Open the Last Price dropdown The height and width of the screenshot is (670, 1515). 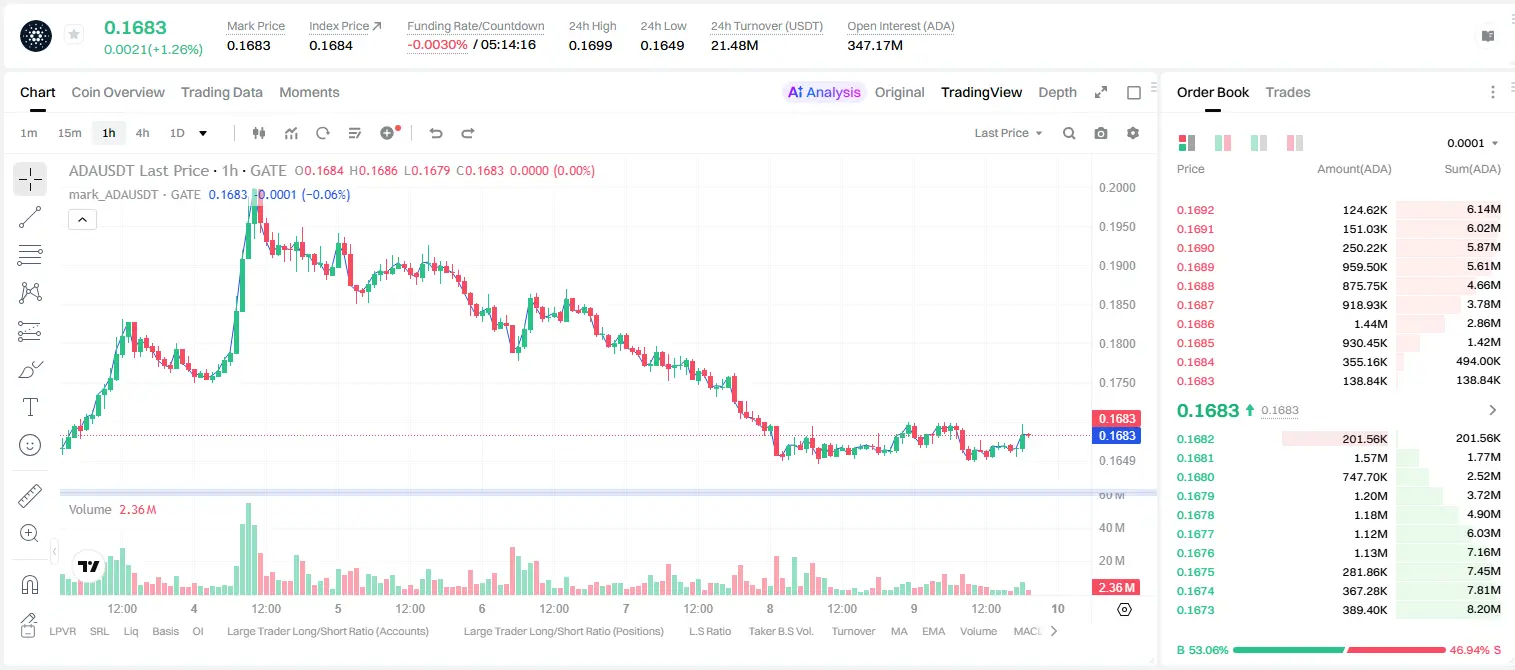[x=1008, y=133]
